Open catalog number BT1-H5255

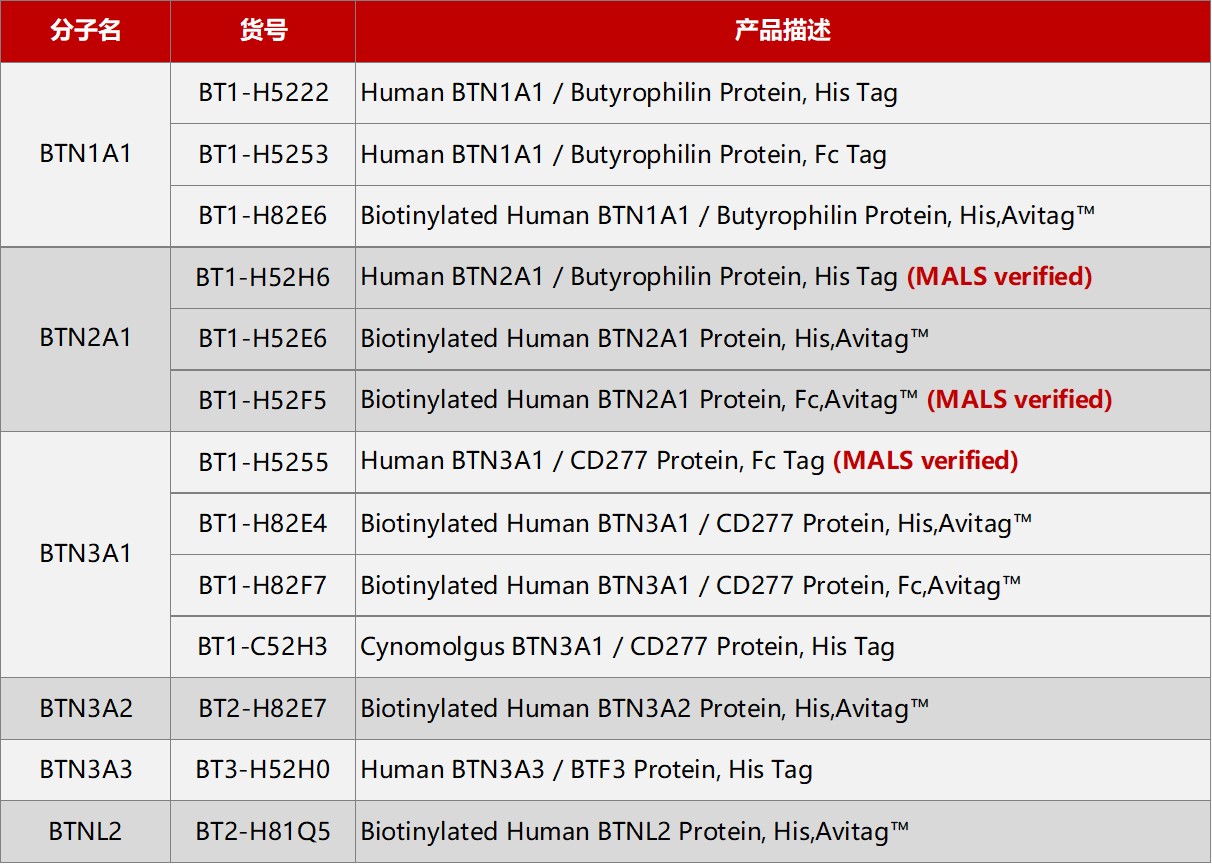263,462
